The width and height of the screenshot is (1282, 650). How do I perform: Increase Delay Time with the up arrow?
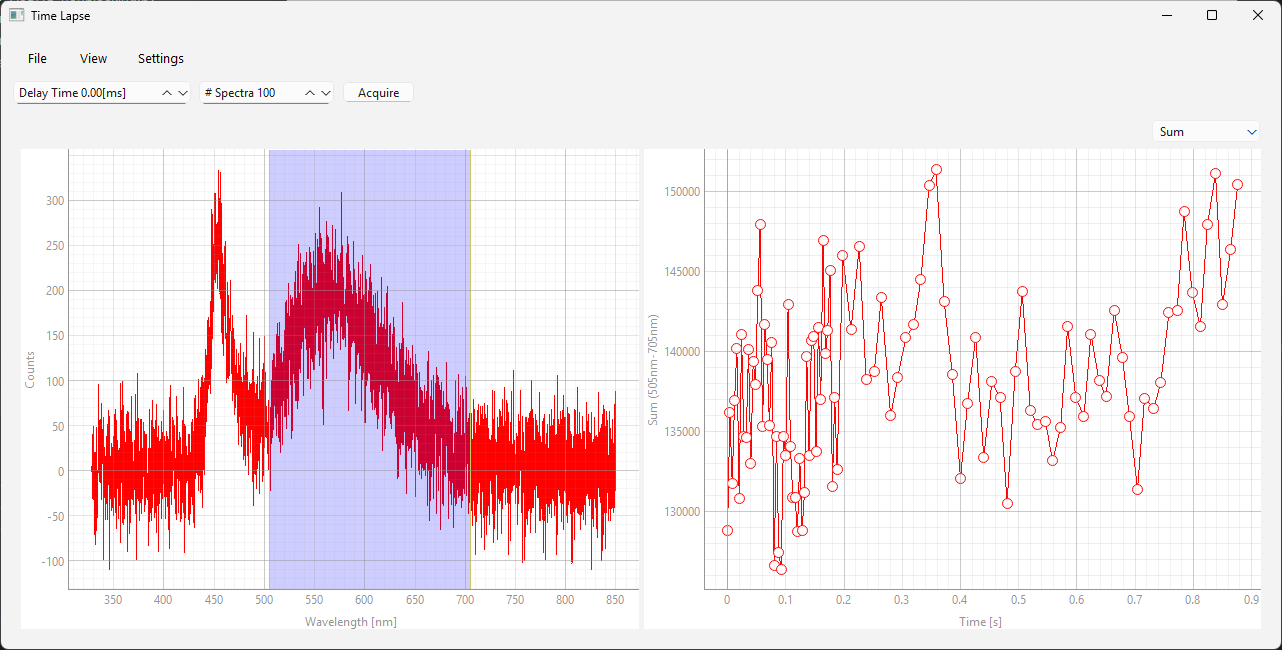click(x=167, y=93)
